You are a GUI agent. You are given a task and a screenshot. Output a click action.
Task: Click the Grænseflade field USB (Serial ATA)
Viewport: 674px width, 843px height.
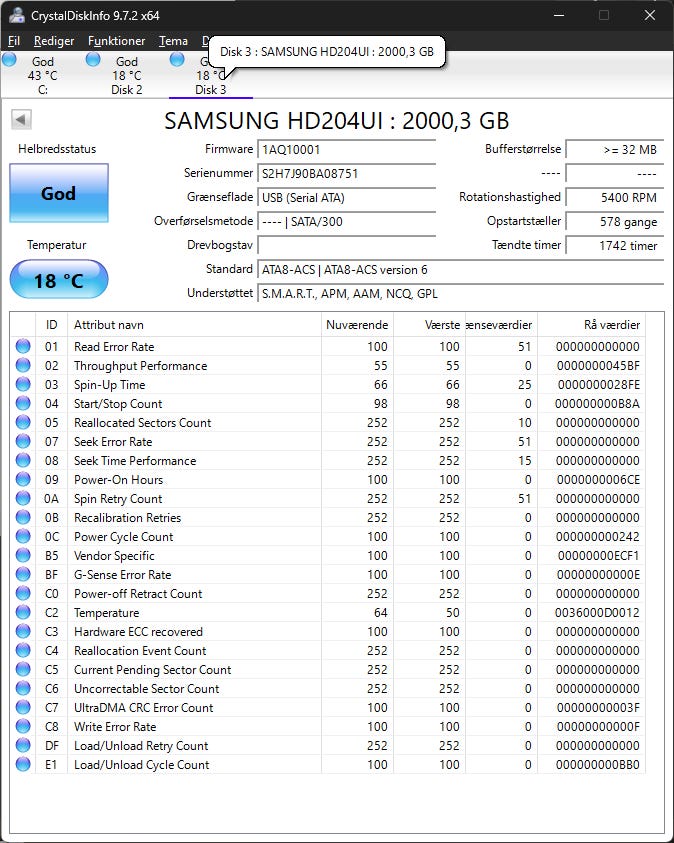pos(347,197)
